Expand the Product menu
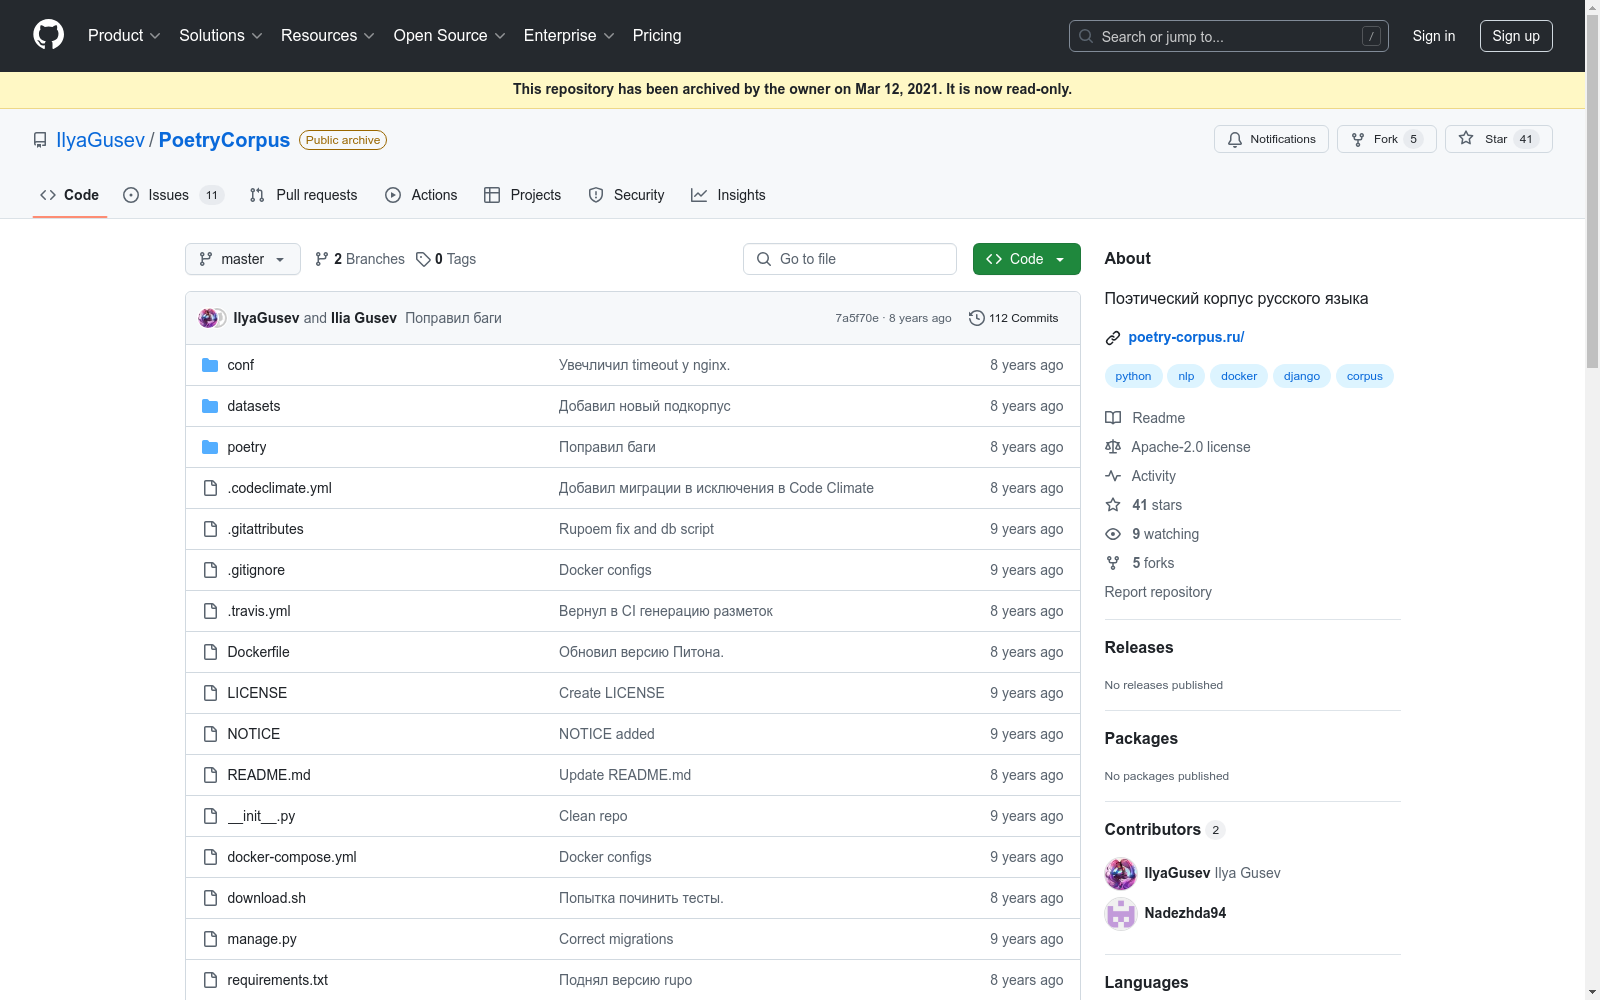This screenshot has width=1600, height=1000. 124,36
